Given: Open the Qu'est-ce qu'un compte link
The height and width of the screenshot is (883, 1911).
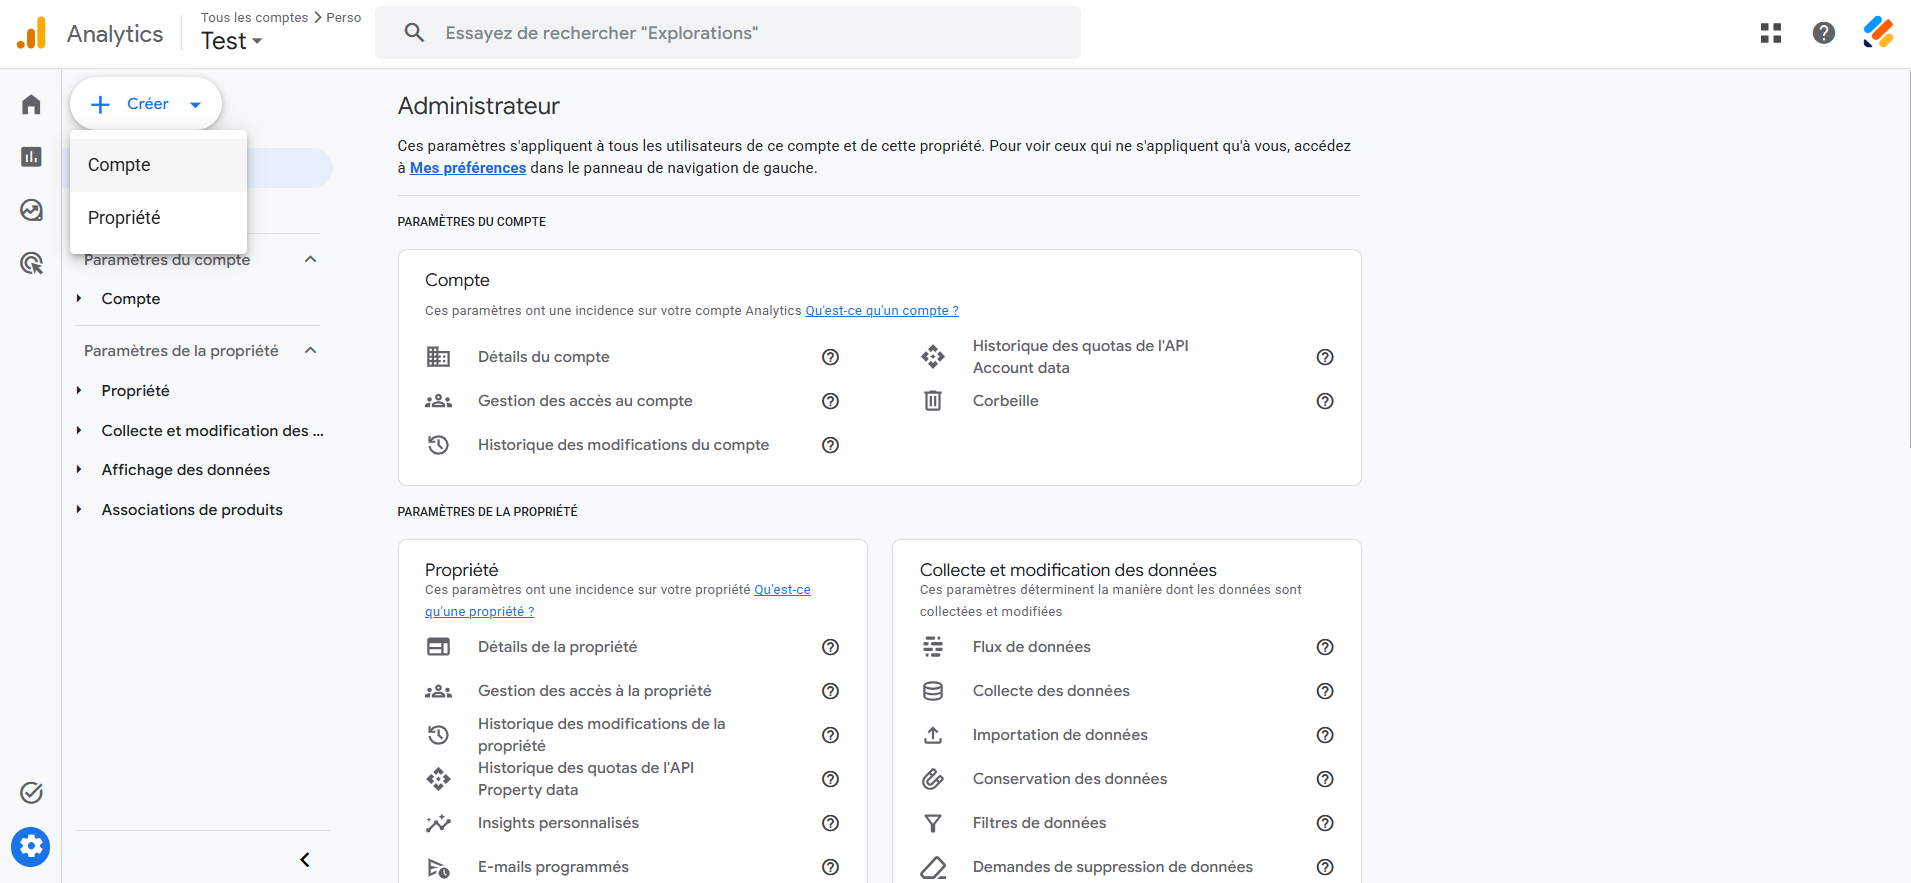Looking at the screenshot, I should click(882, 311).
